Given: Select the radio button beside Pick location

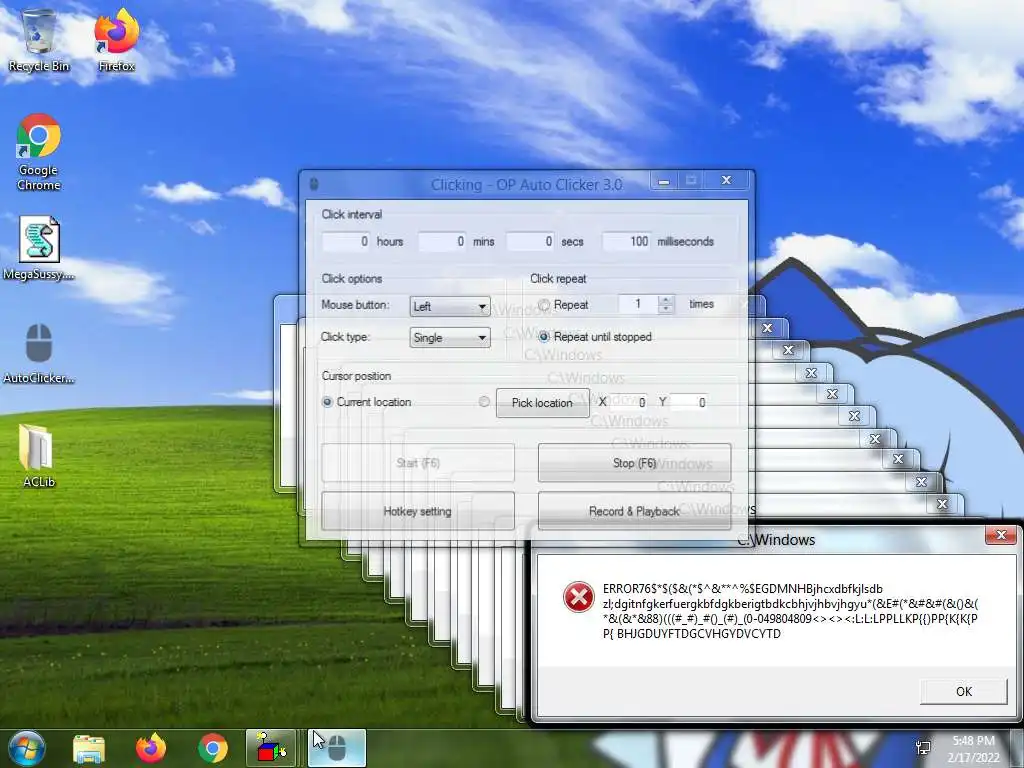Looking at the screenshot, I should [484, 402].
